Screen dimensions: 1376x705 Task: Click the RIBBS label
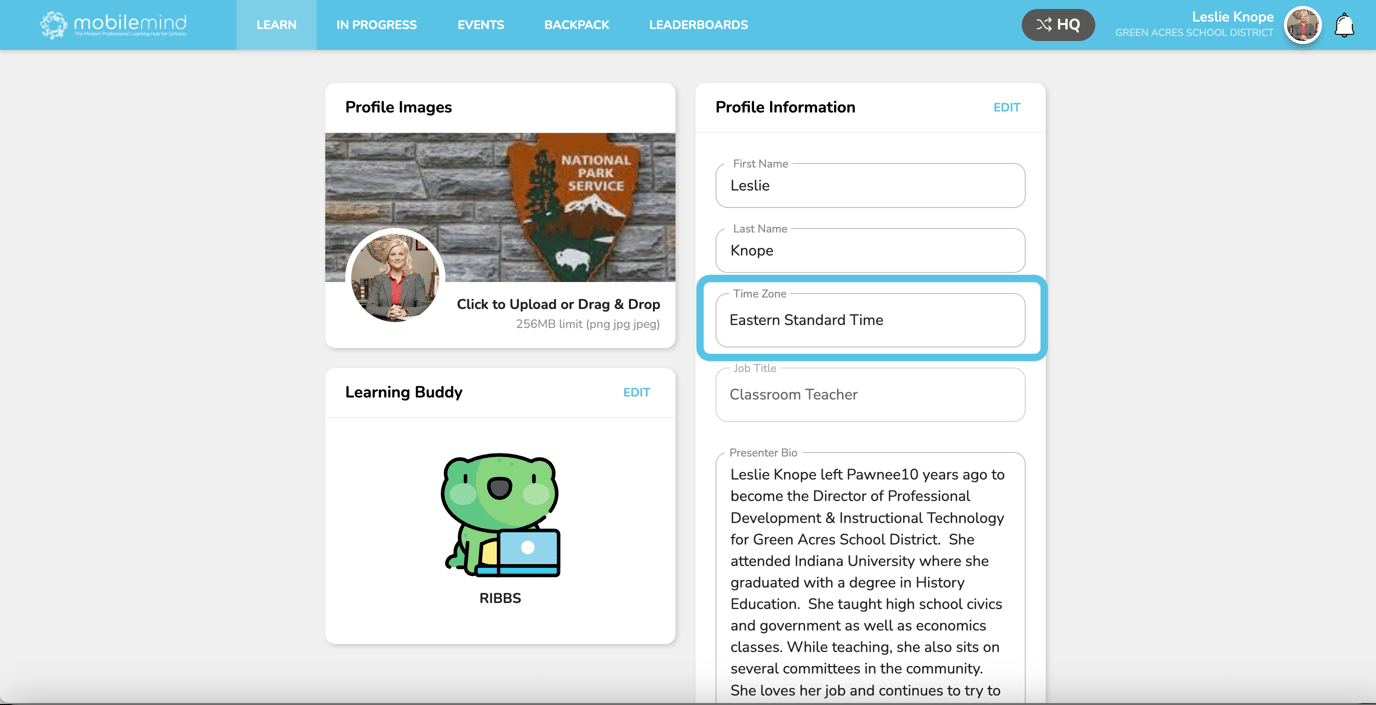(500, 598)
